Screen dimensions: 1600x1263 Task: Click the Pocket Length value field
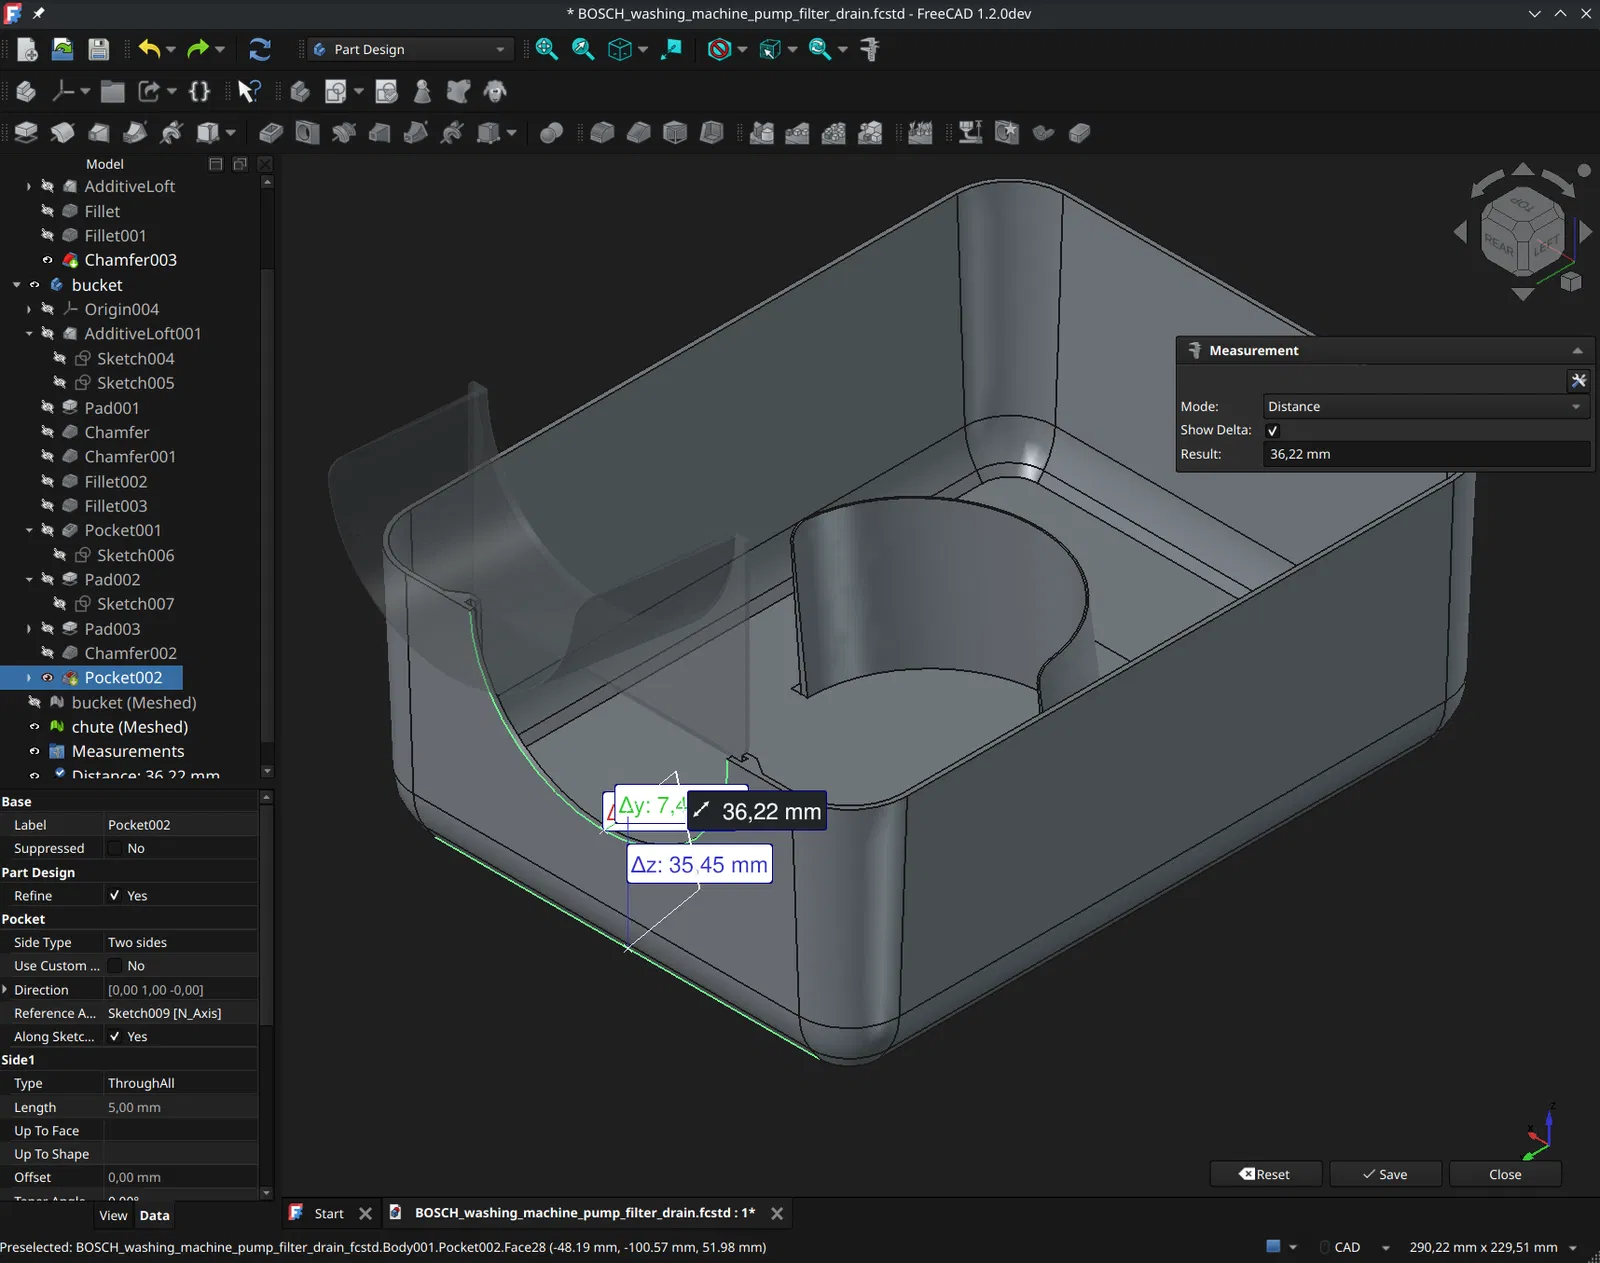(x=180, y=1107)
